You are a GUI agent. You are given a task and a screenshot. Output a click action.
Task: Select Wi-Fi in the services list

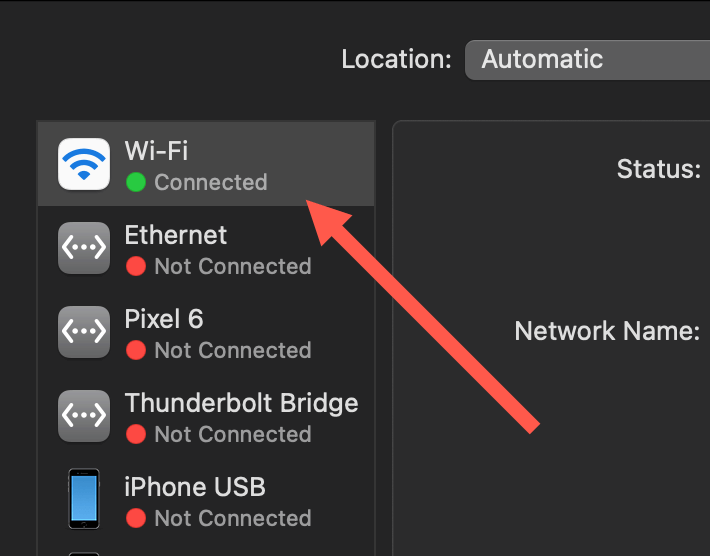point(206,164)
